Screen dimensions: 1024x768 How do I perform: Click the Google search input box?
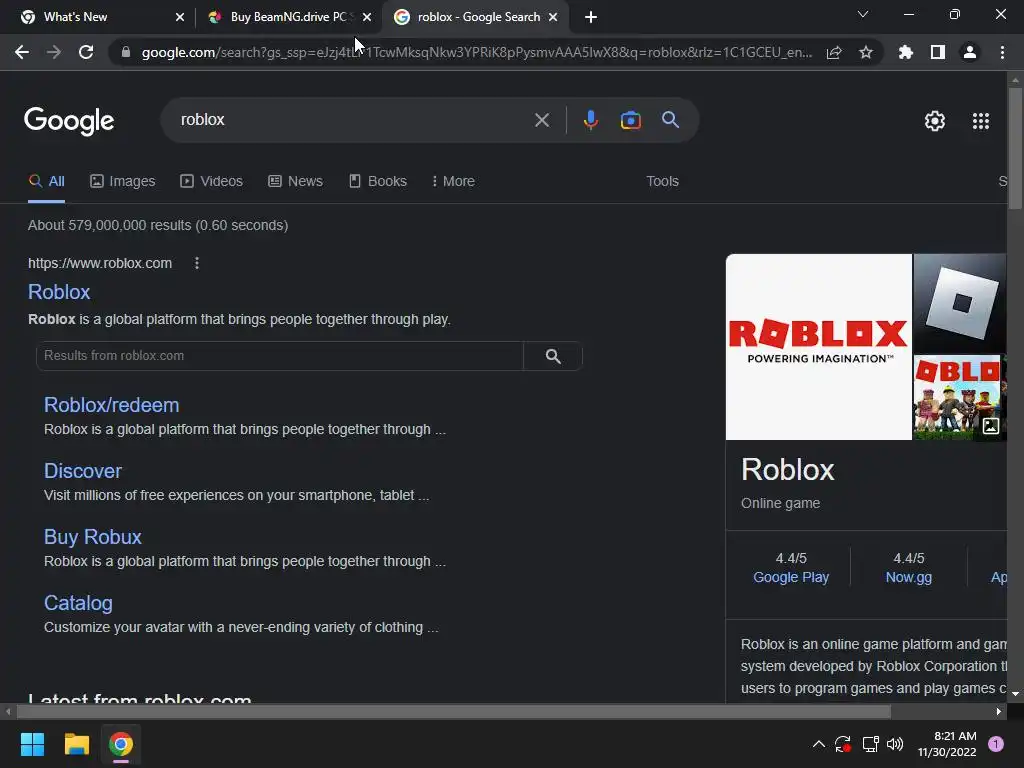tap(353, 120)
